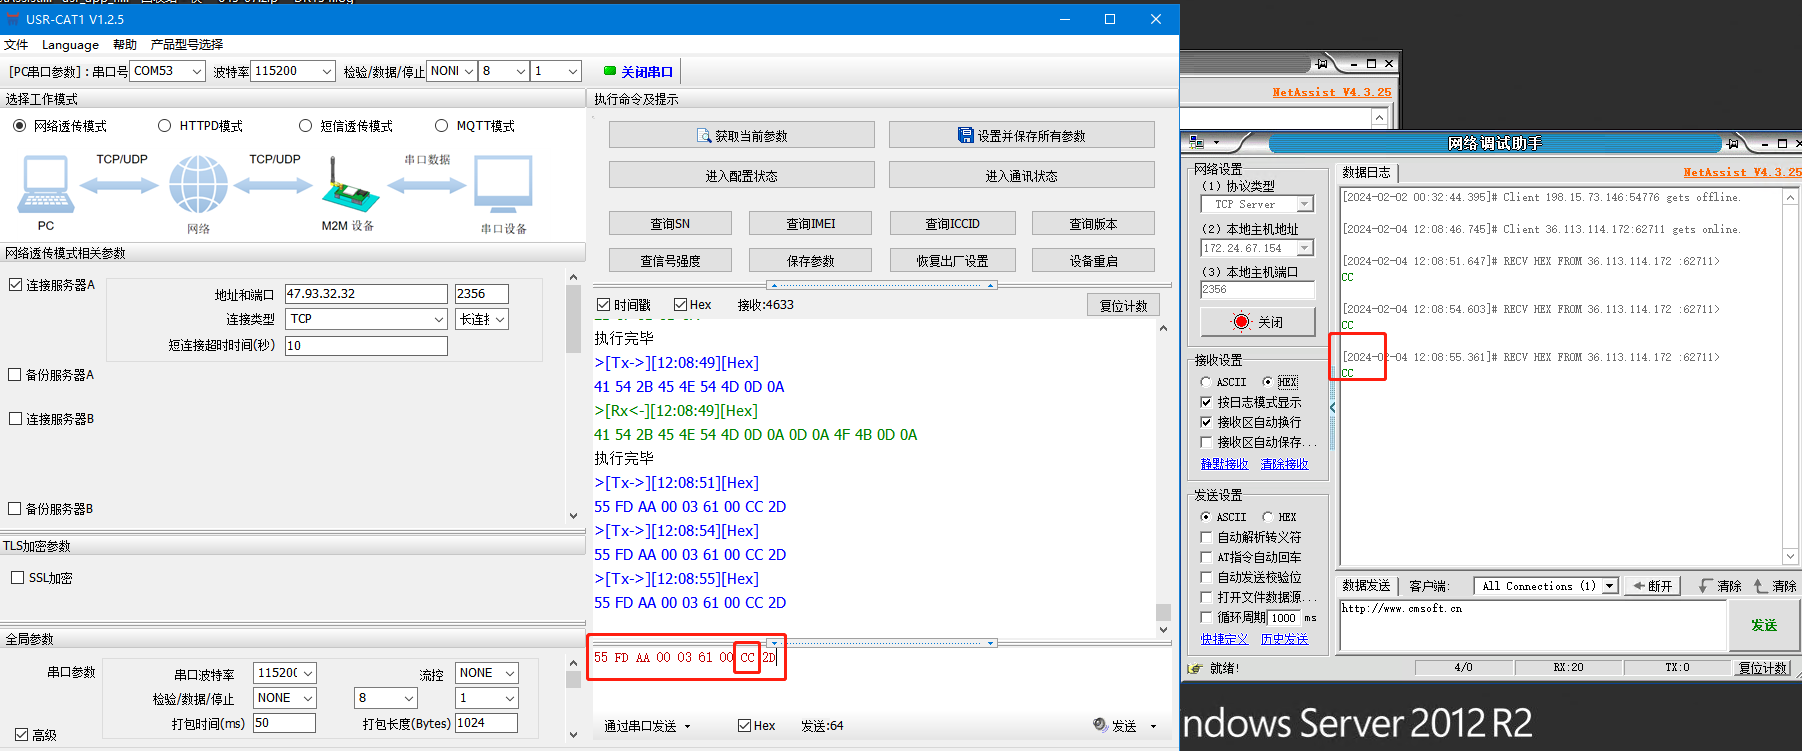This screenshot has width=1802, height=751.
Task: Open the COM53 serial port dropdown
Action: click(x=197, y=71)
